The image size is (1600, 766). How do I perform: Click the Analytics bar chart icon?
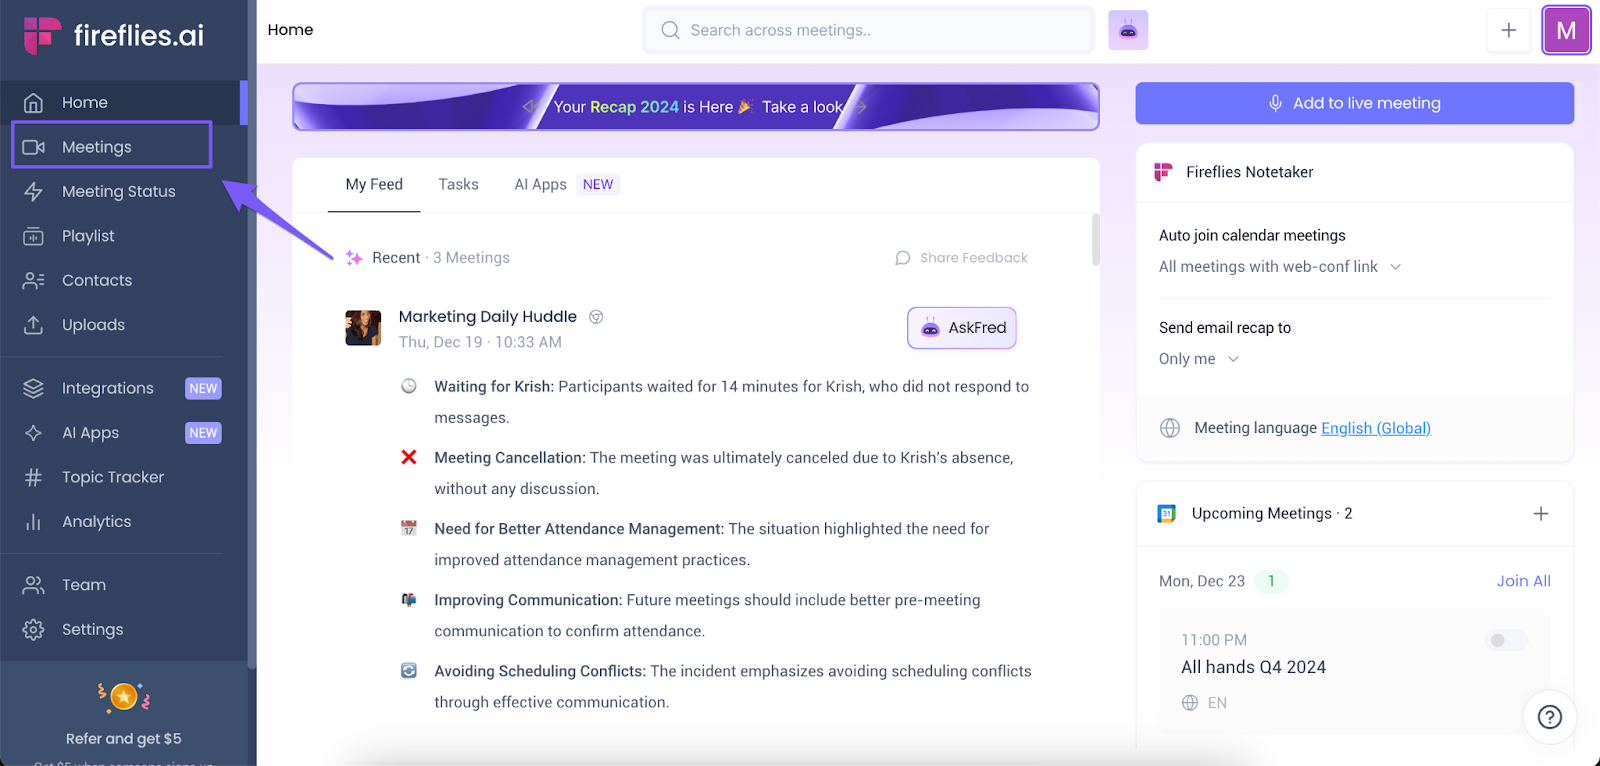[33, 522]
